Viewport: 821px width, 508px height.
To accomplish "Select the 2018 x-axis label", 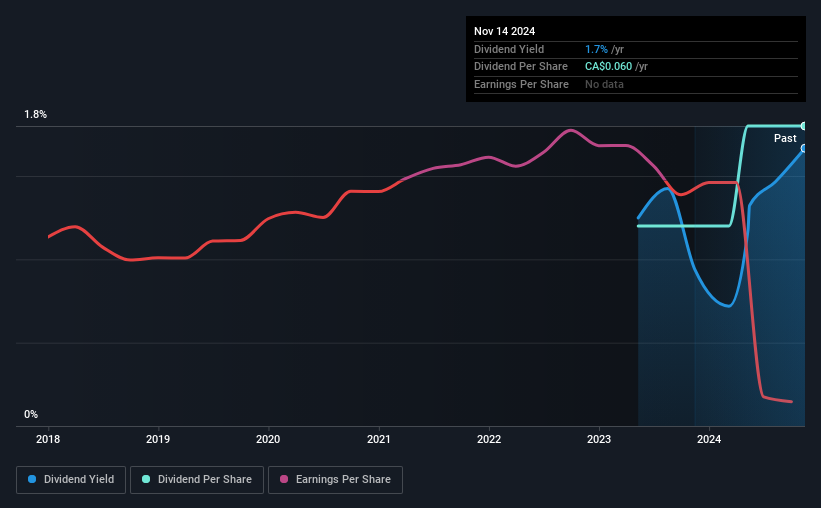I will coord(48,439).
